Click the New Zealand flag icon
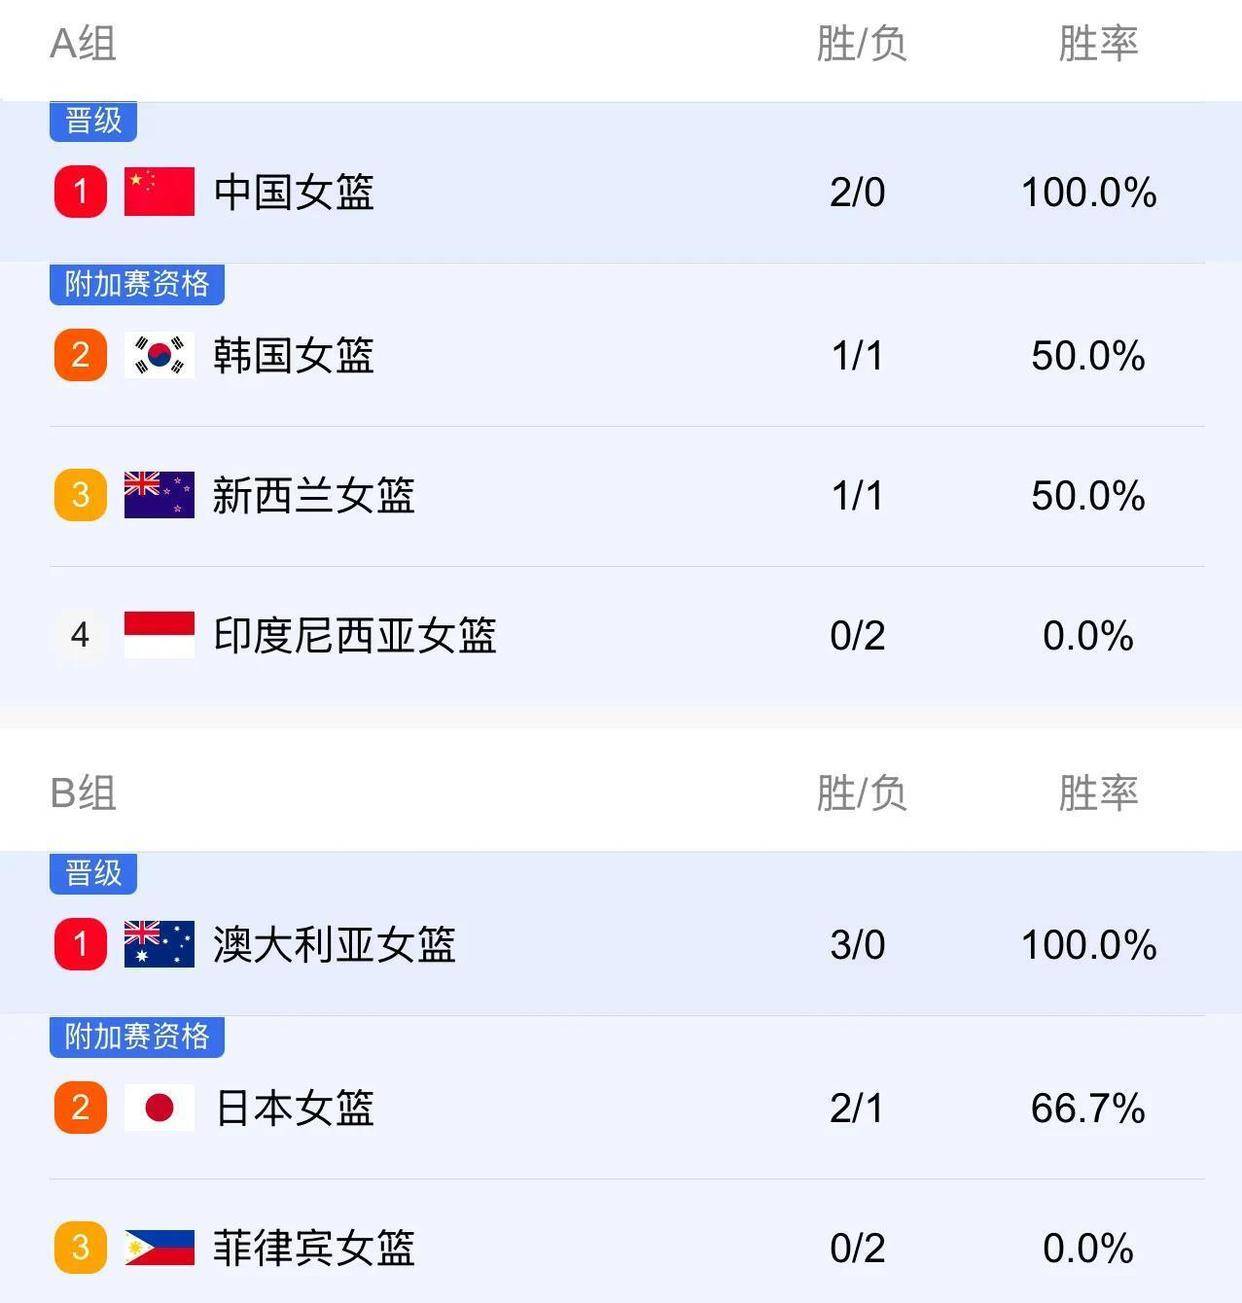 159,495
